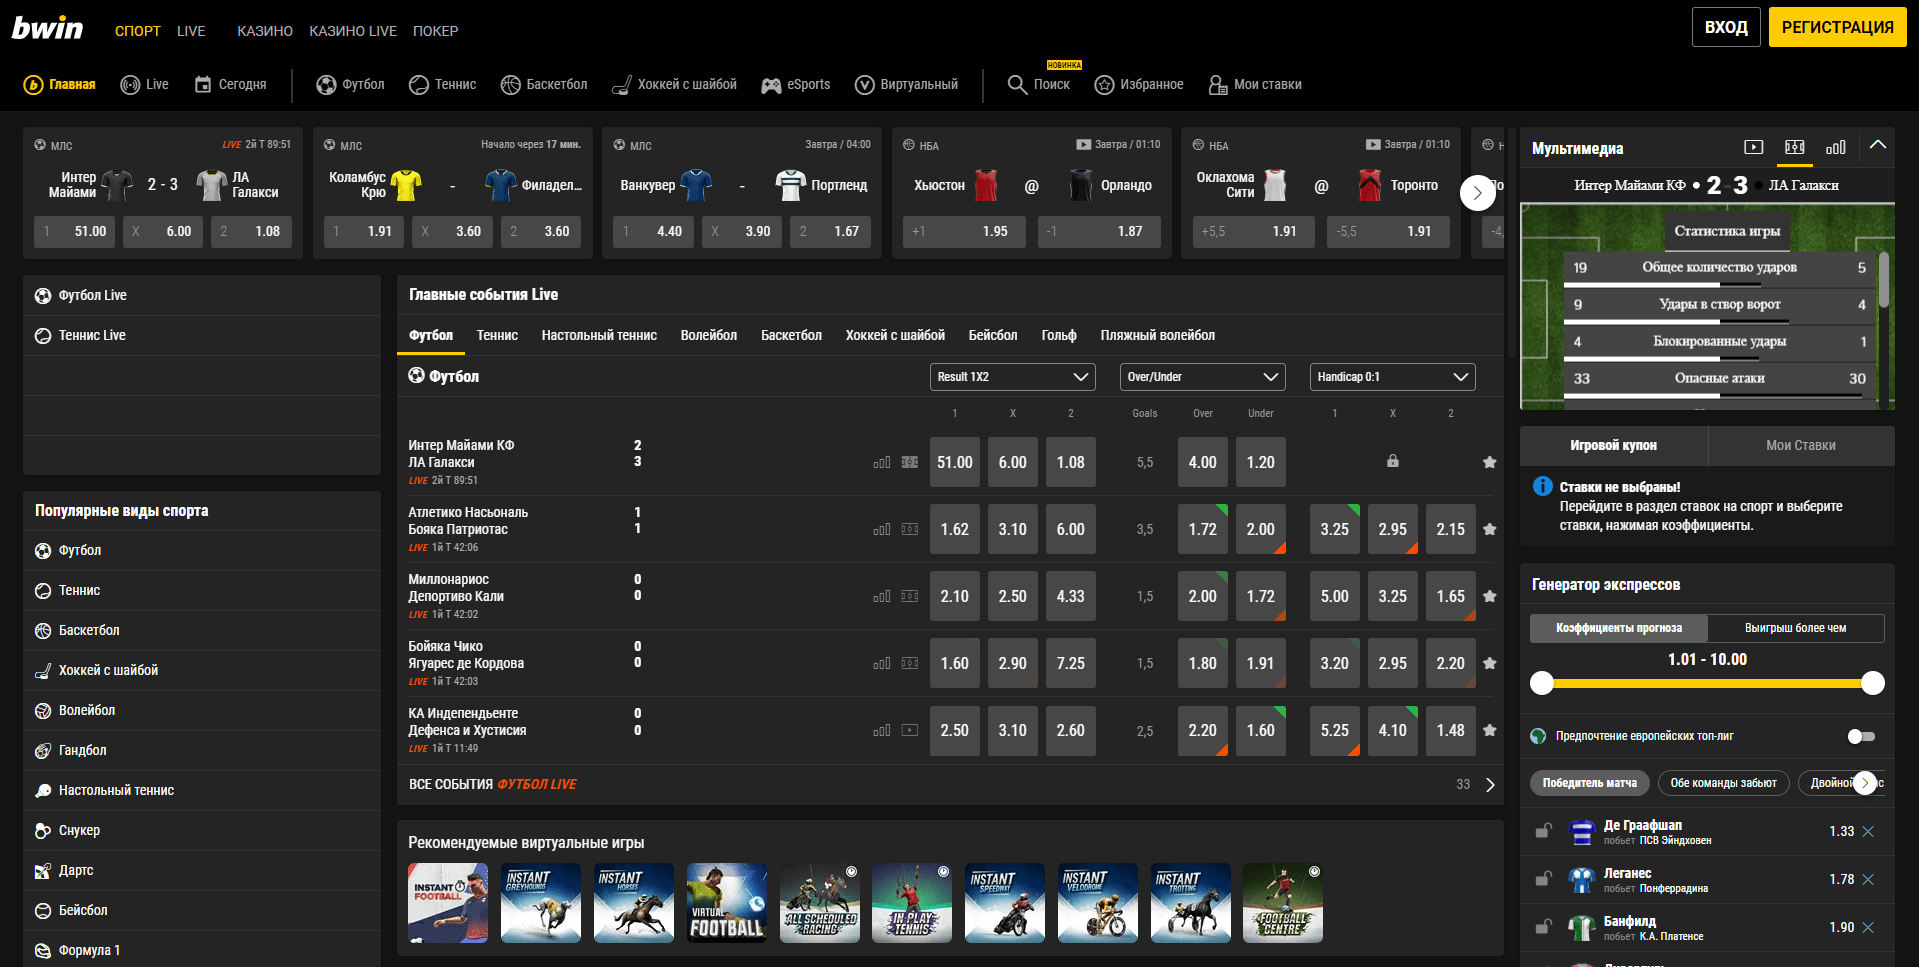Collapse the Мультимедиа panel chevron
Image resolution: width=1919 pixels, height=967 pixels.
[x=1878, y=145]
